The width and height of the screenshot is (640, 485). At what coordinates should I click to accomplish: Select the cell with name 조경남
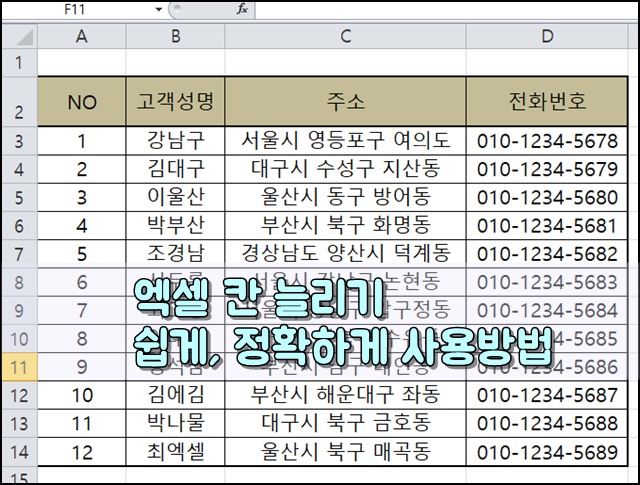point(176,254)
